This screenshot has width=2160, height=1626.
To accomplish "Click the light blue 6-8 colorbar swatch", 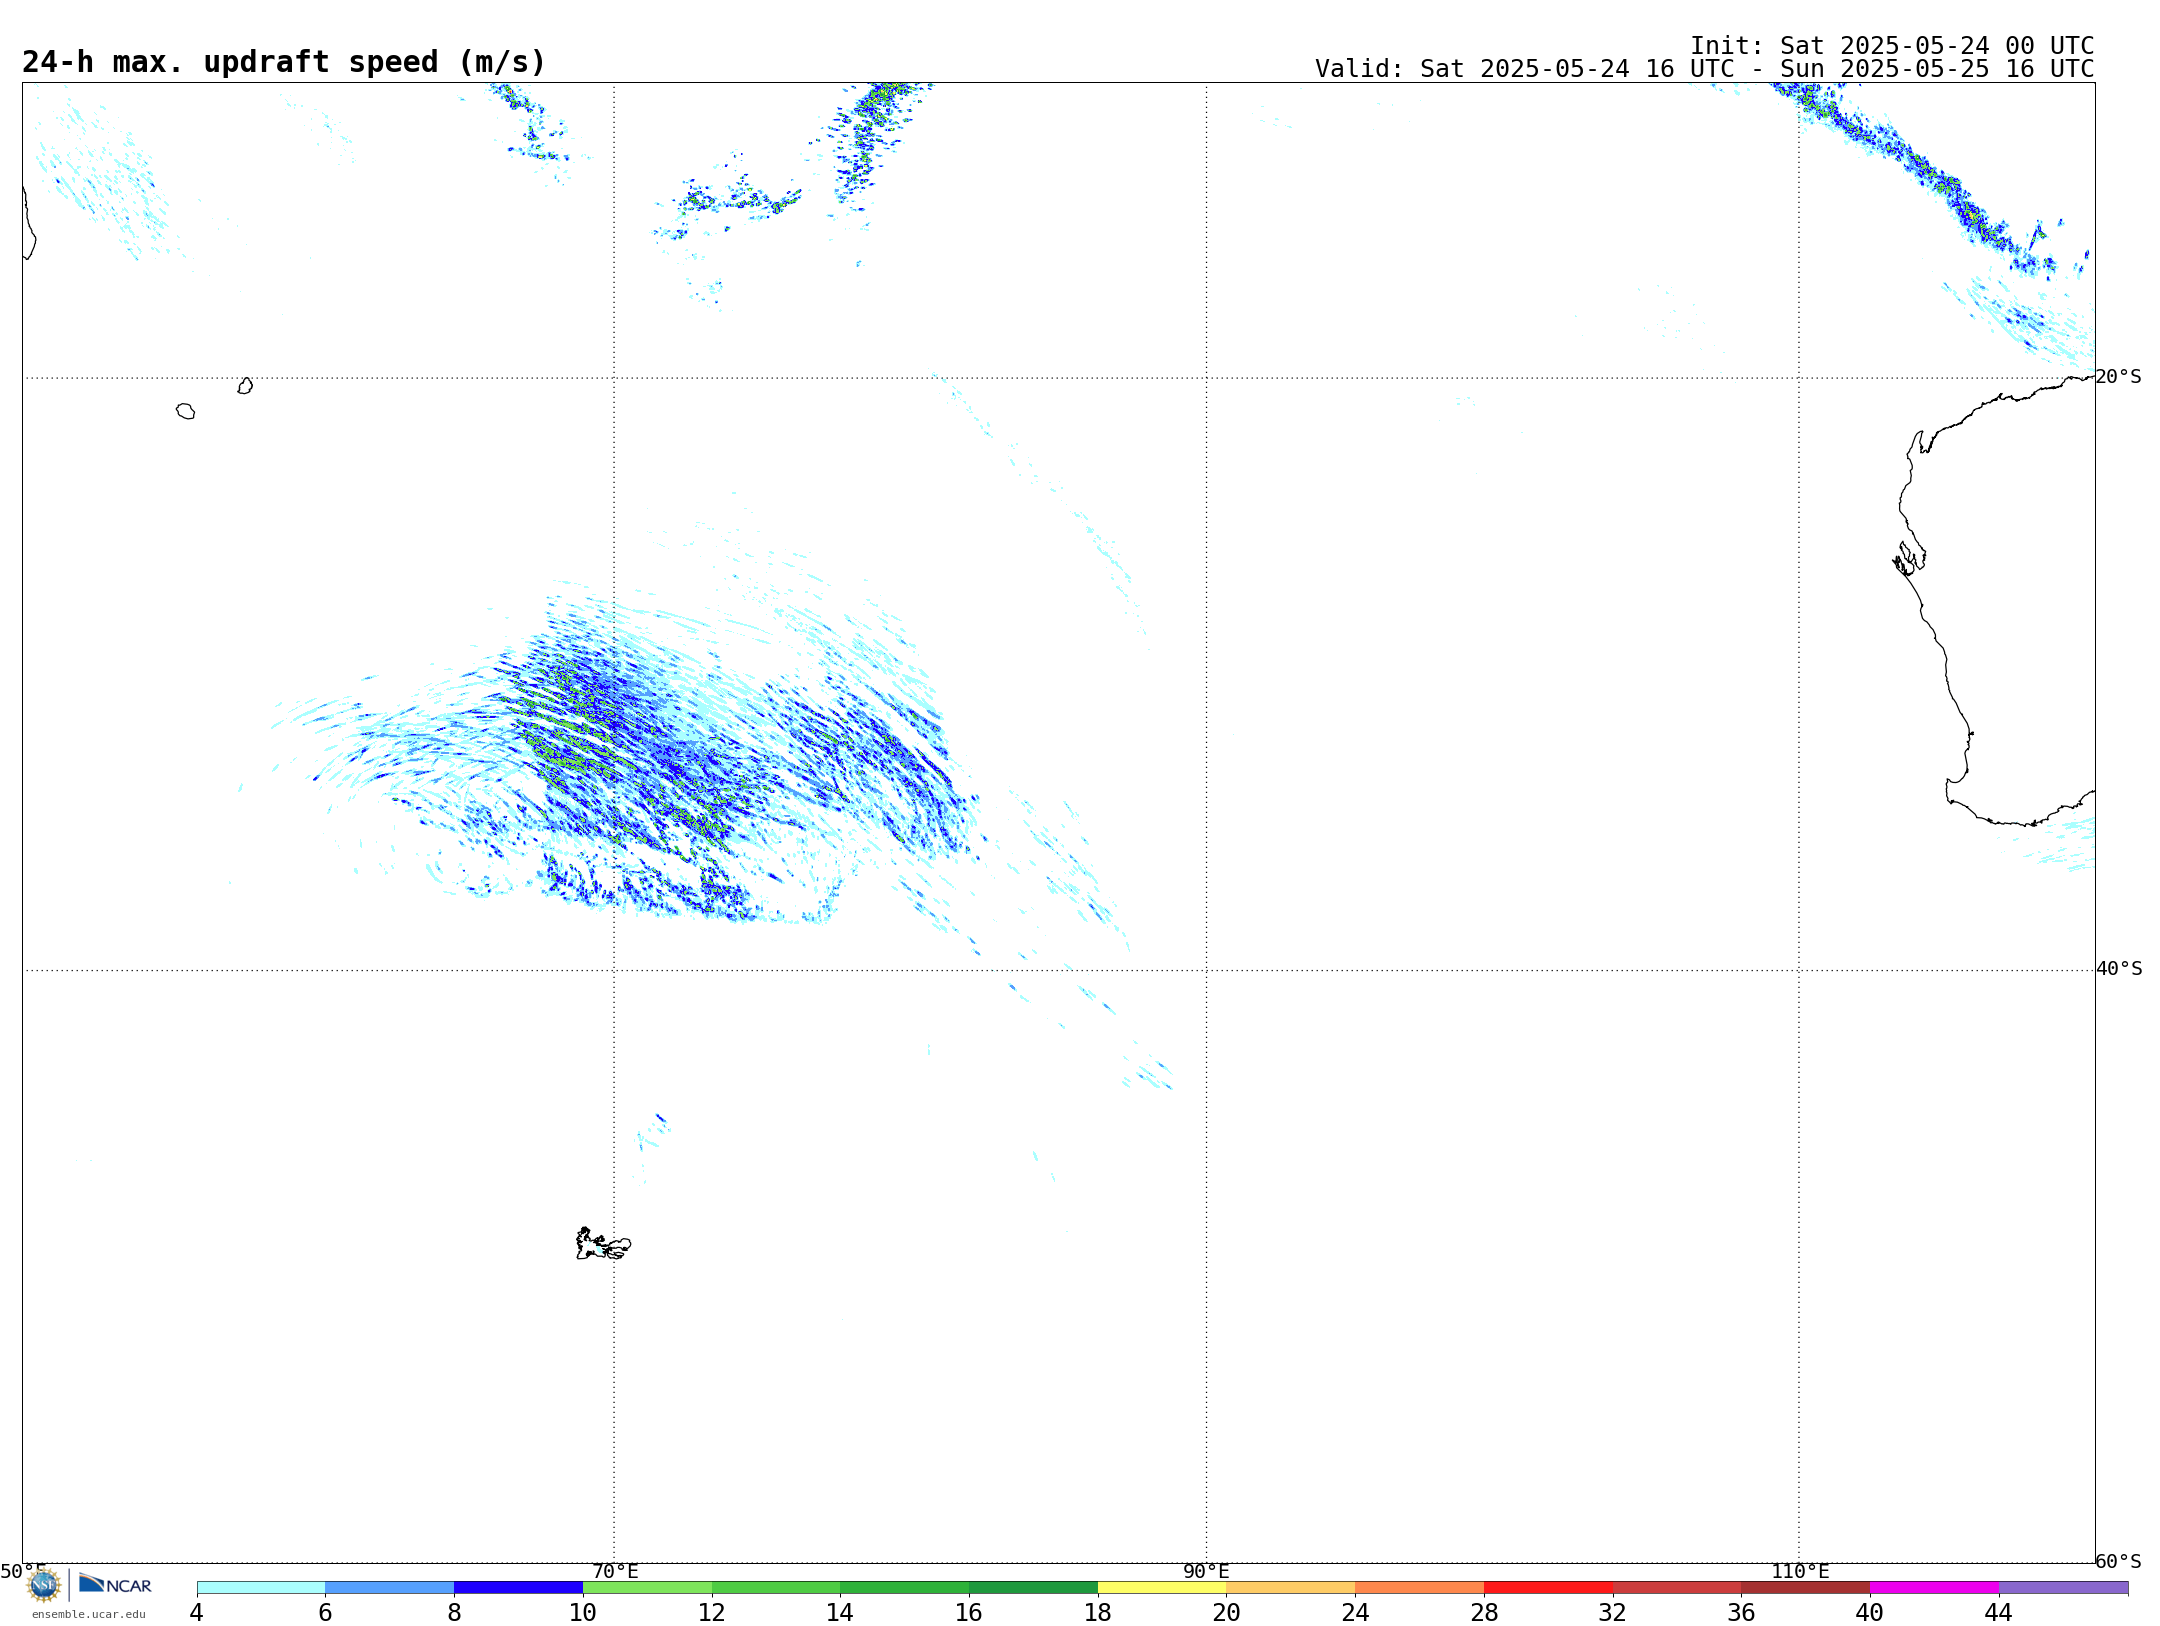I will (390, 1587).
